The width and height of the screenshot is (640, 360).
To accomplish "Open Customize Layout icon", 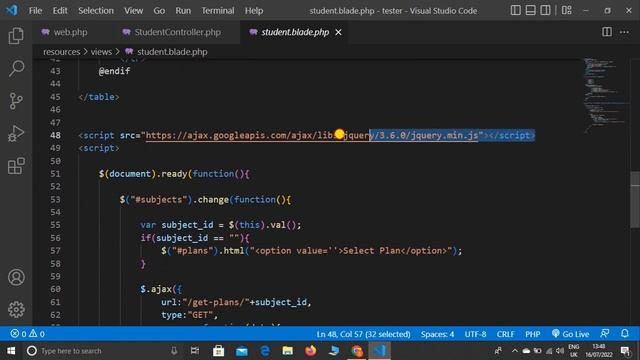I will [567, 10].
